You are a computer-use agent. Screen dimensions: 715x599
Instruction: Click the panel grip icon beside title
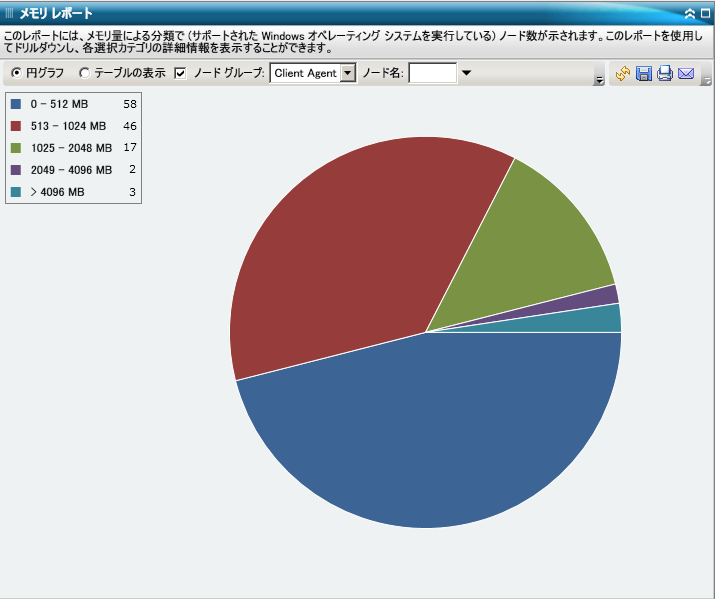[9, 14]
